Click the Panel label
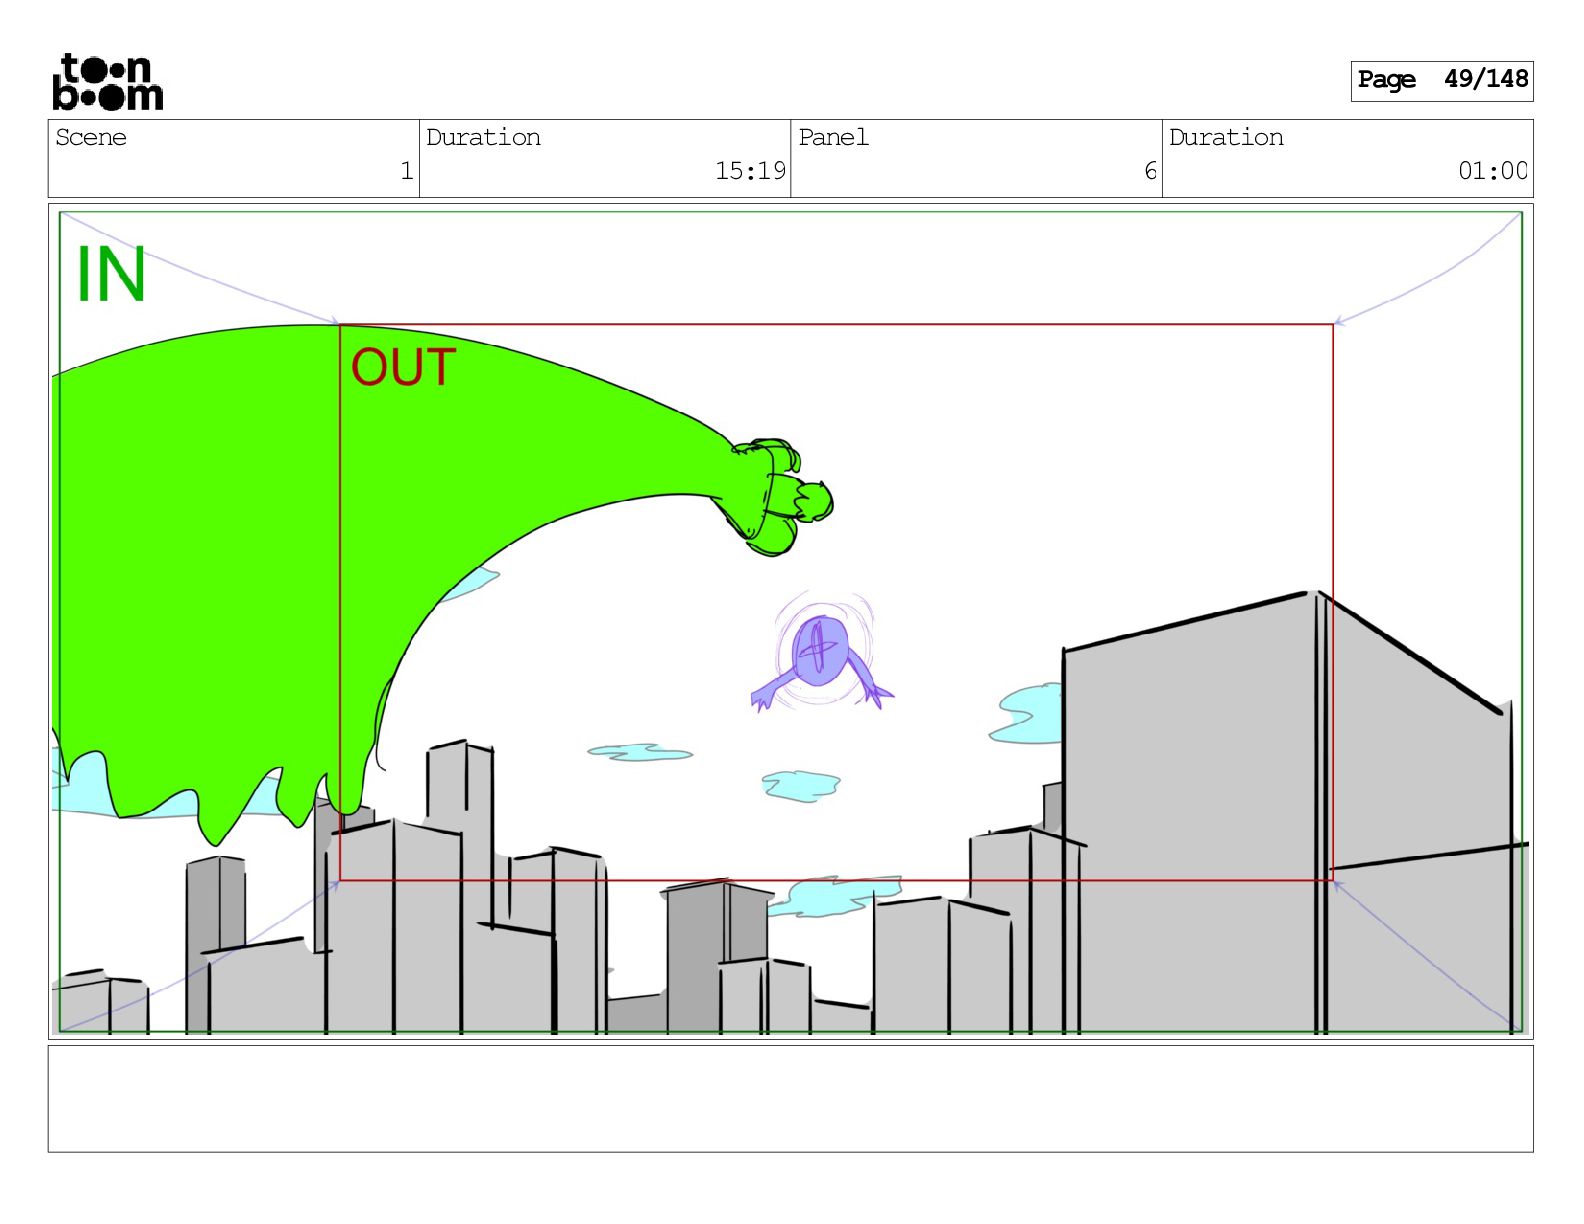The width and height of the screenshot is (1584, 1224). (833, 137)
